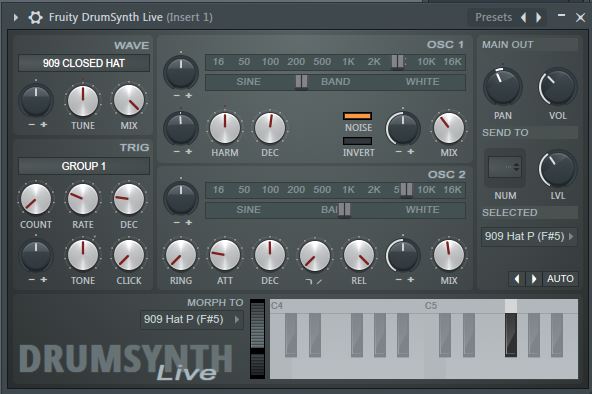This screenshot has height=394, width=592.
Task: Select previous drum using arrow beside AUTO
Action: pos(517,279)
